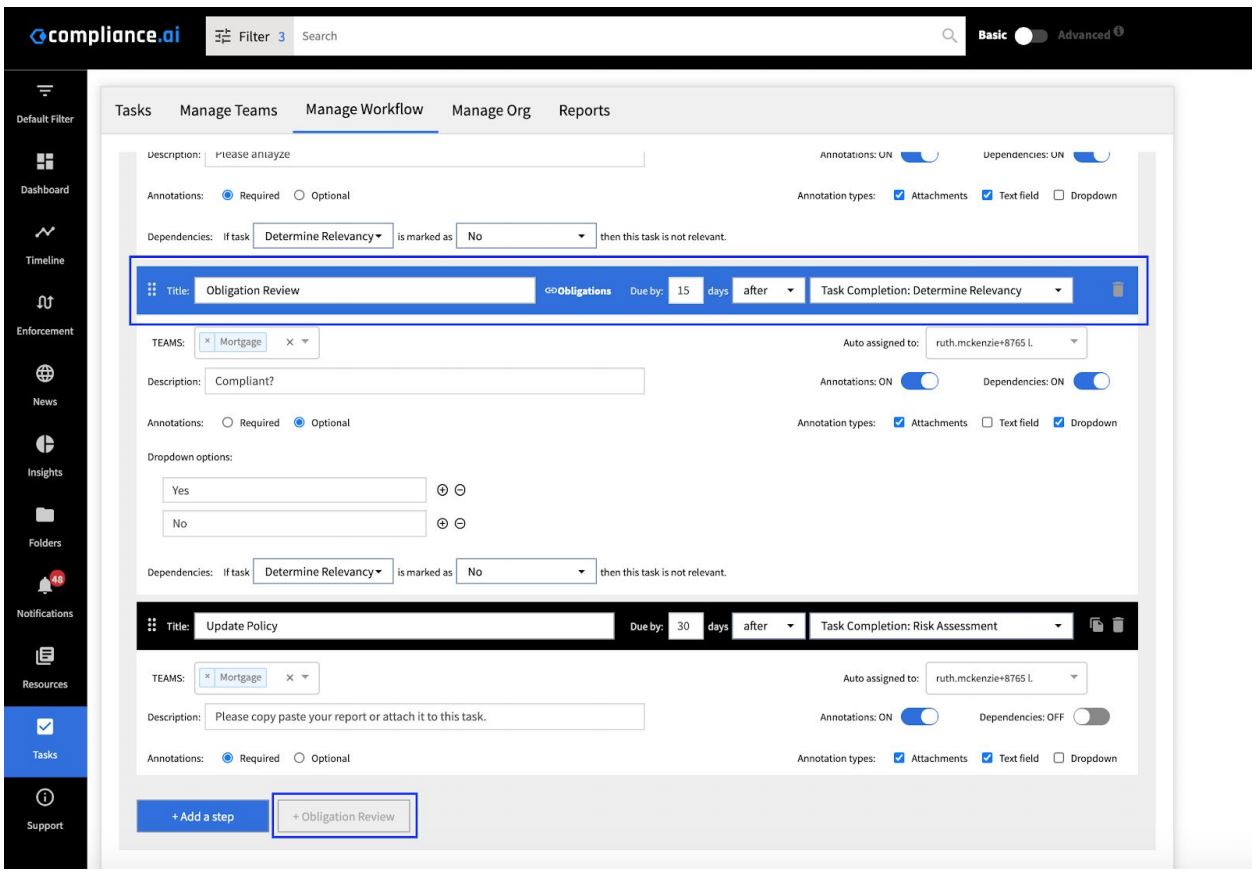Viewport: 1256px width, 877px height.
Task: Delete the Update Policy step
Action: 1118,626
